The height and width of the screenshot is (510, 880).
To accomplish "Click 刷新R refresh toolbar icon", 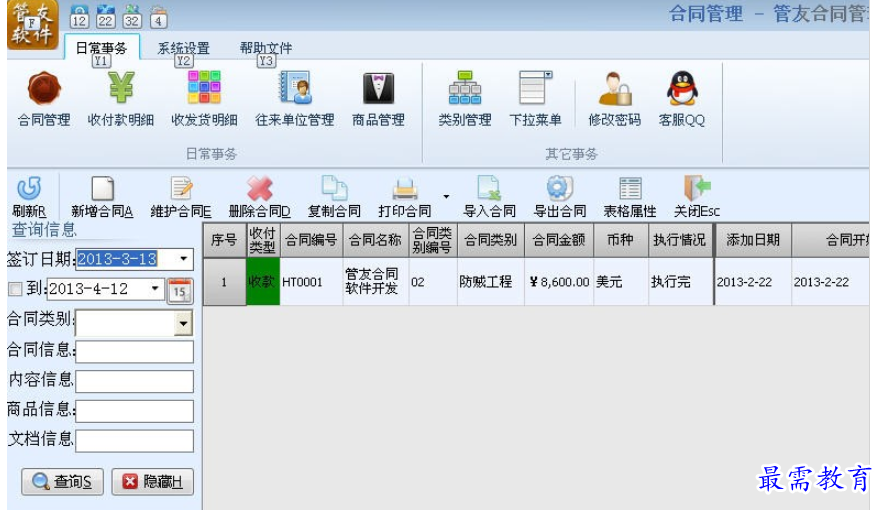I will pyautogui.click(x=29, y=189).
